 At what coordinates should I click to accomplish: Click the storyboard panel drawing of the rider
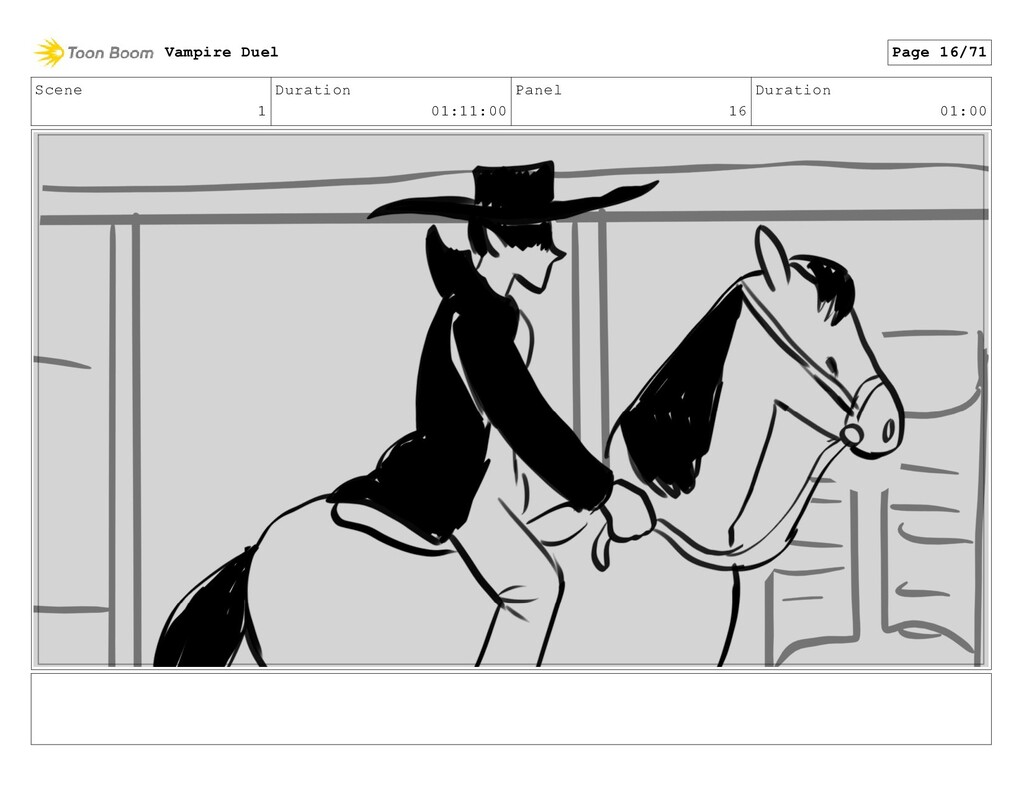coord(511,400)
